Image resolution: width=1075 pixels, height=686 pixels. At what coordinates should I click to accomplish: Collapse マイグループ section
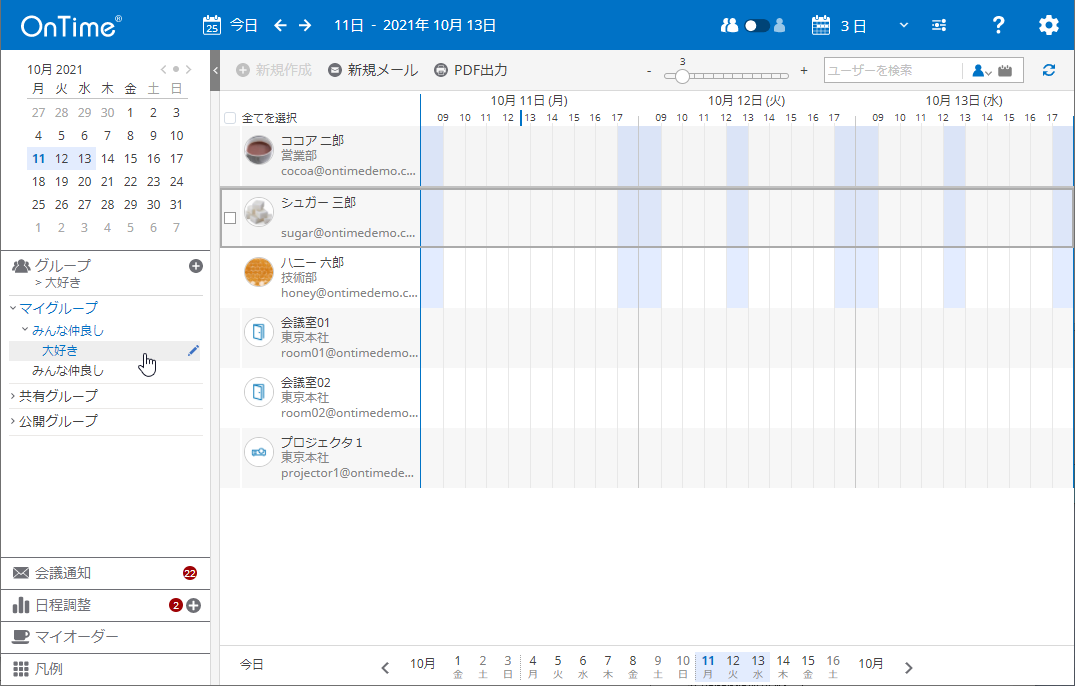coord(13,308)
